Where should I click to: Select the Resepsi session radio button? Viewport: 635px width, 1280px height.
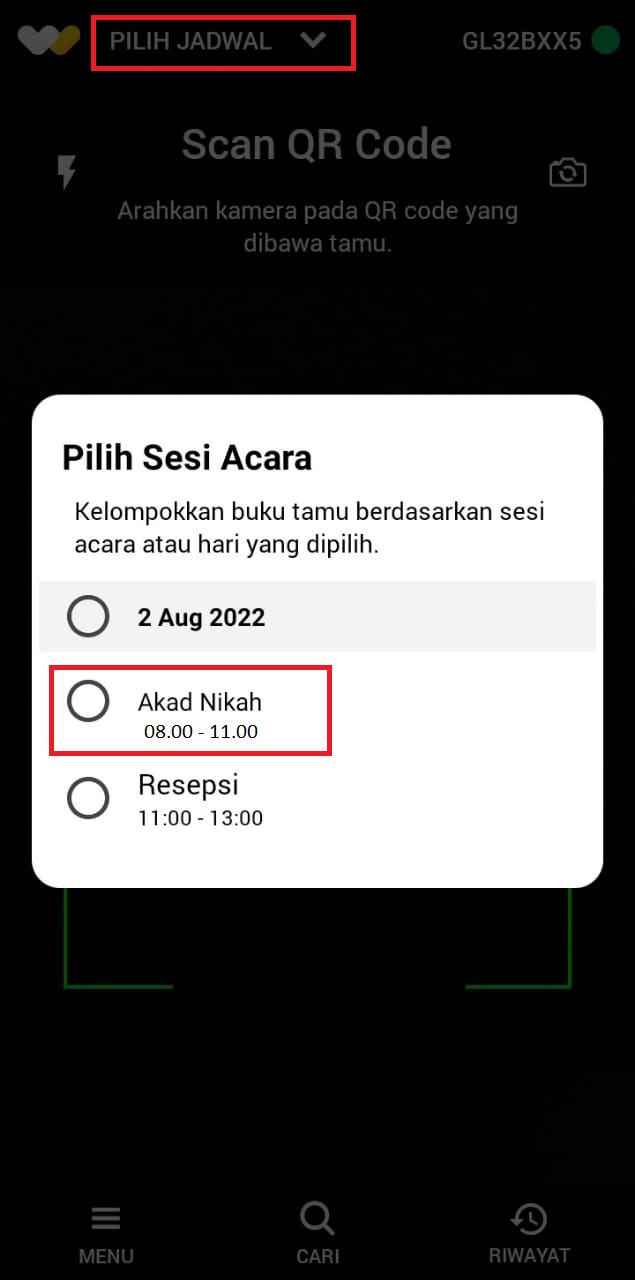(x=88, y=798)
